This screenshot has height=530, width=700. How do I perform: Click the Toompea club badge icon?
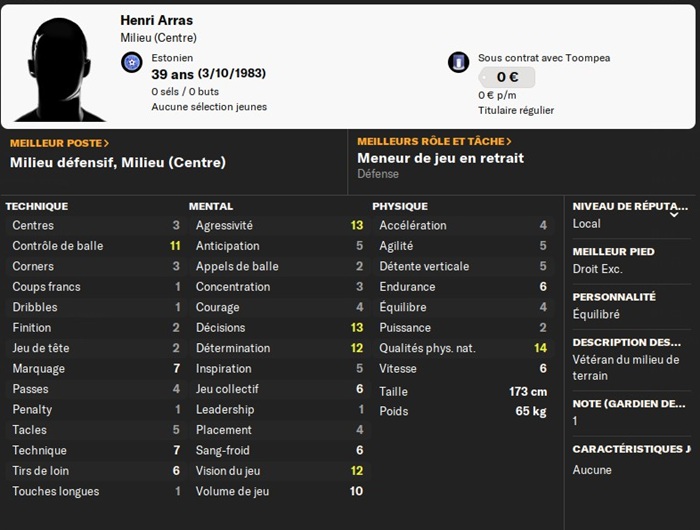[458, 62]
